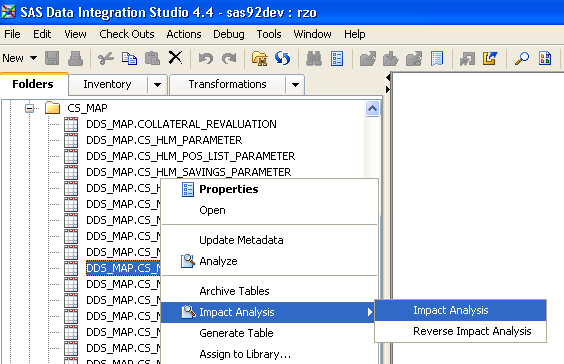Click the Copy toolbar icon
The width and height of the screenshot is (564, 364).
point(129,58)
